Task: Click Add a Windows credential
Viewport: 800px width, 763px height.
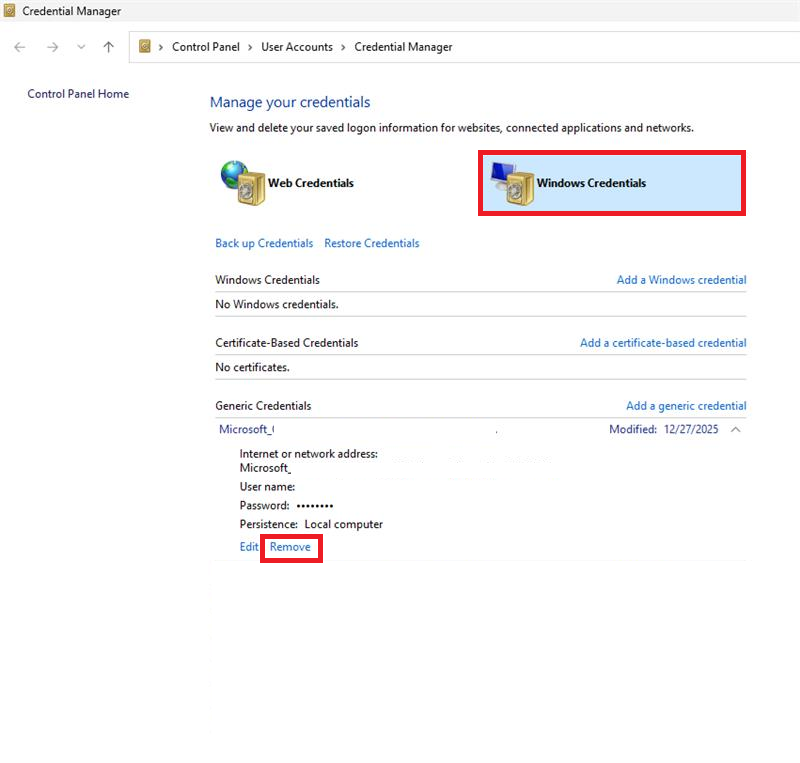Action: 681,280
